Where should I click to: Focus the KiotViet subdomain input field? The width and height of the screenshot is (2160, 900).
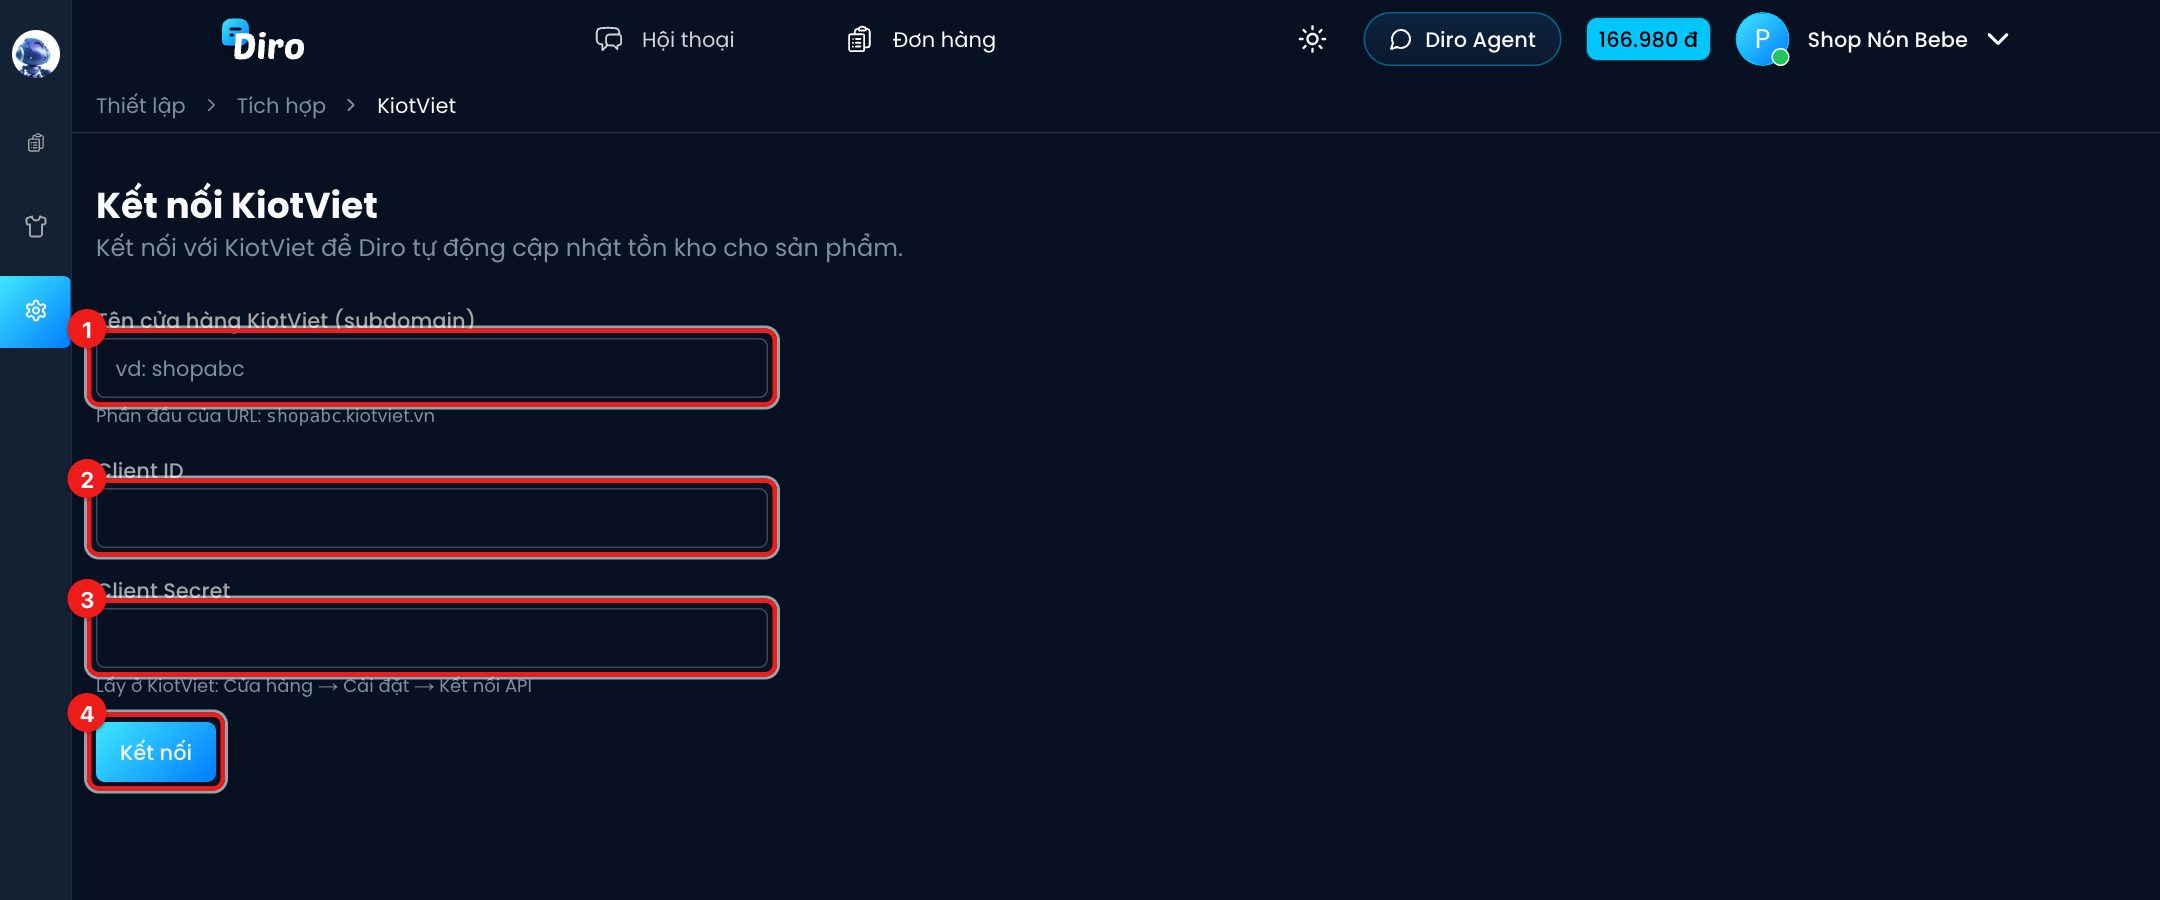click(432, 368)
